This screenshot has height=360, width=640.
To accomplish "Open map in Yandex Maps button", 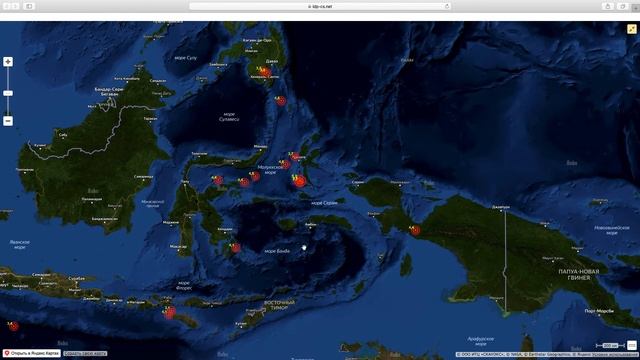I will pyautogui.click(x=32, y=353).
